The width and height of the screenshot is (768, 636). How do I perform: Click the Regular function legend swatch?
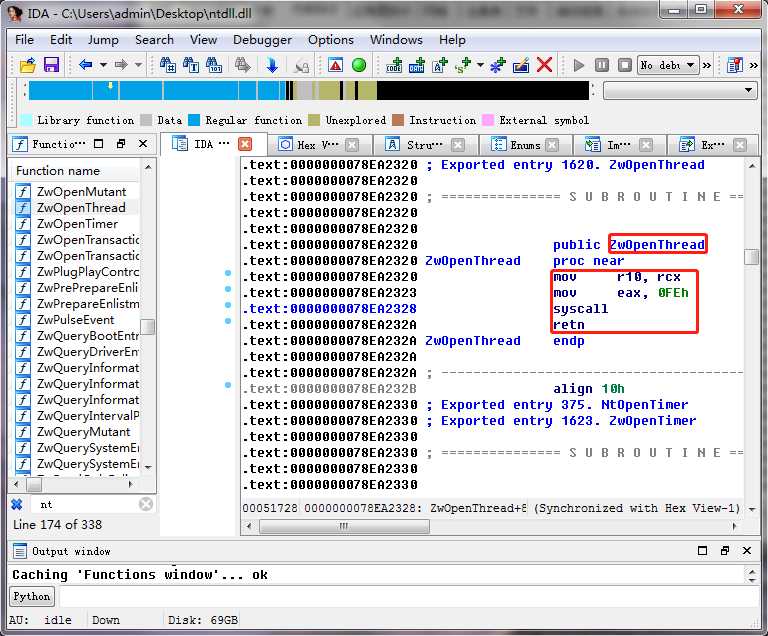(194, 120)
